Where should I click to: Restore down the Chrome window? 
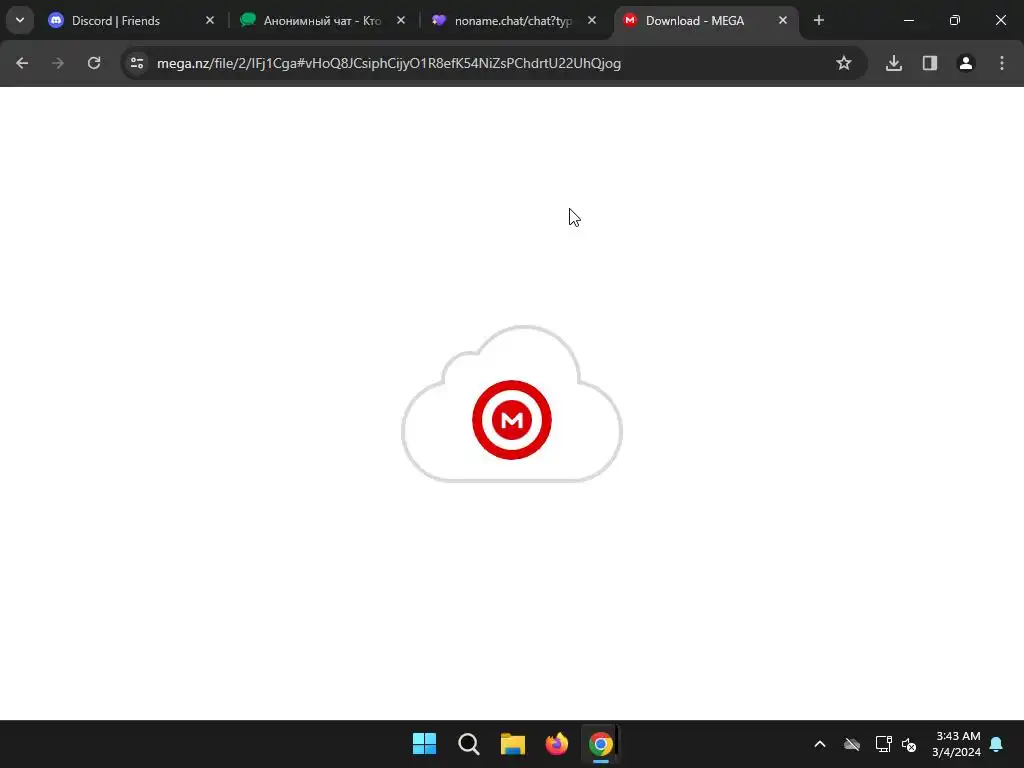tap(955, 20)
